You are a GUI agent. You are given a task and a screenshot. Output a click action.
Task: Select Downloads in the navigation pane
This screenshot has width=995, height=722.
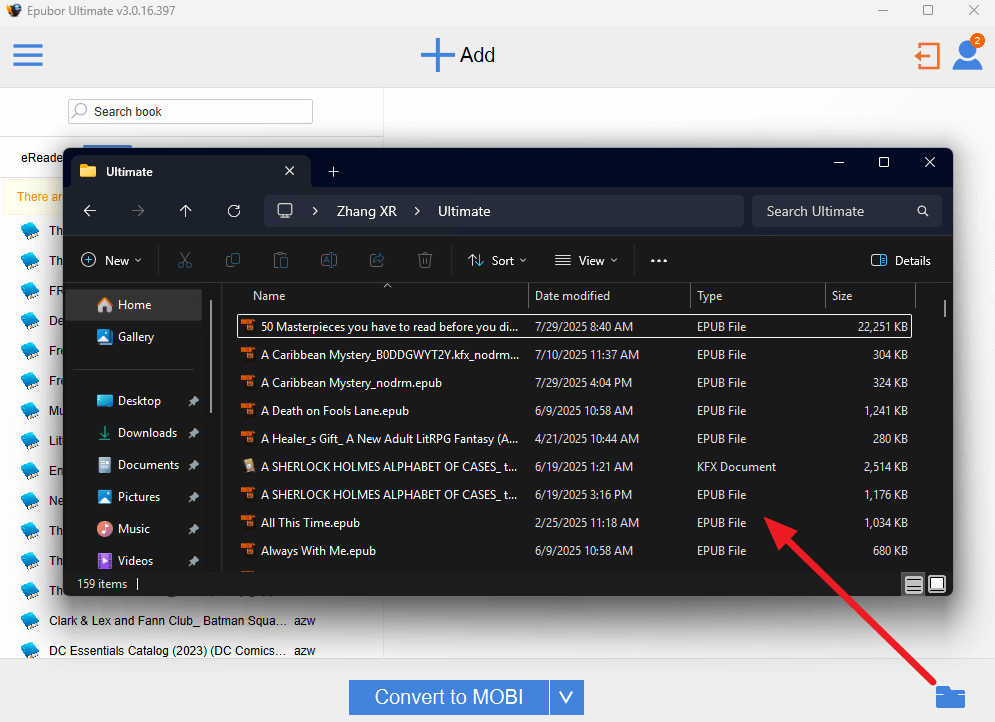click(147, 433)
